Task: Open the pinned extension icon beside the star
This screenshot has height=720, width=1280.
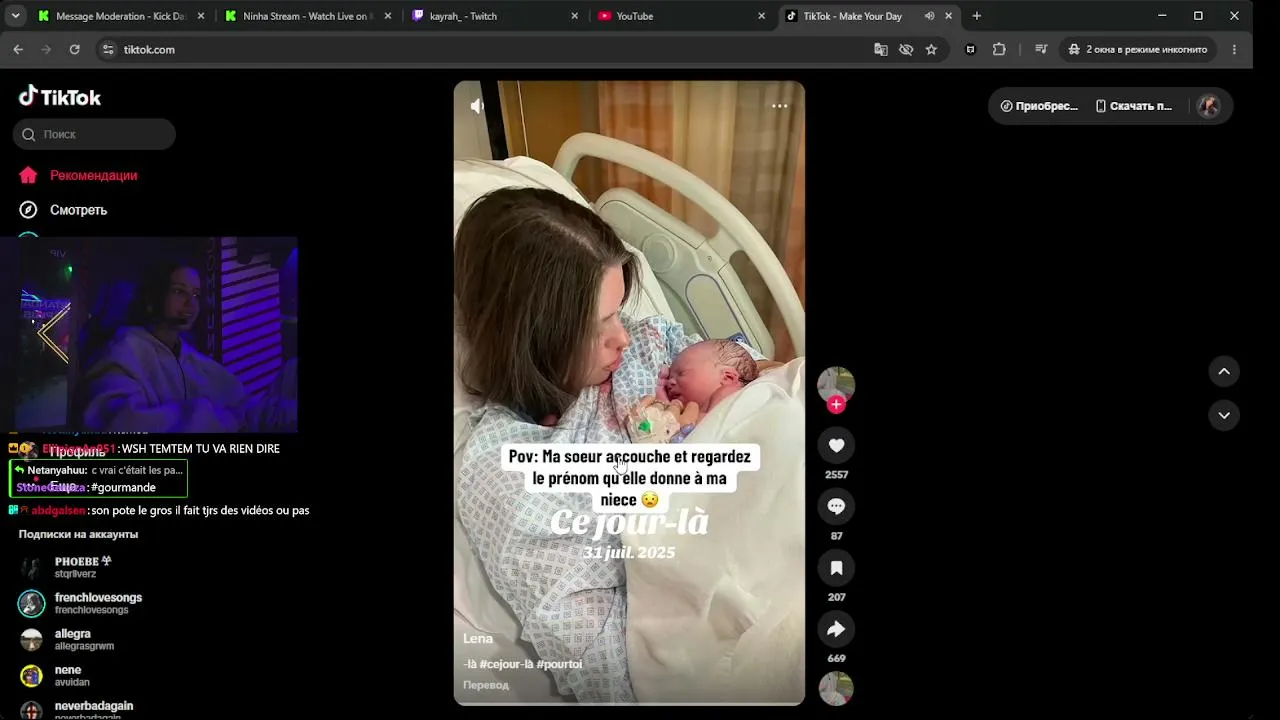Action: click(970, 49)
